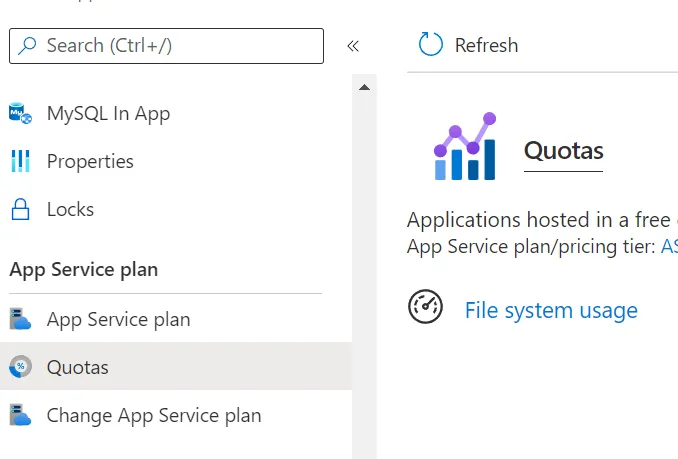
Task: Collapse the sidebar with double chevron
Action: point(352,46)
